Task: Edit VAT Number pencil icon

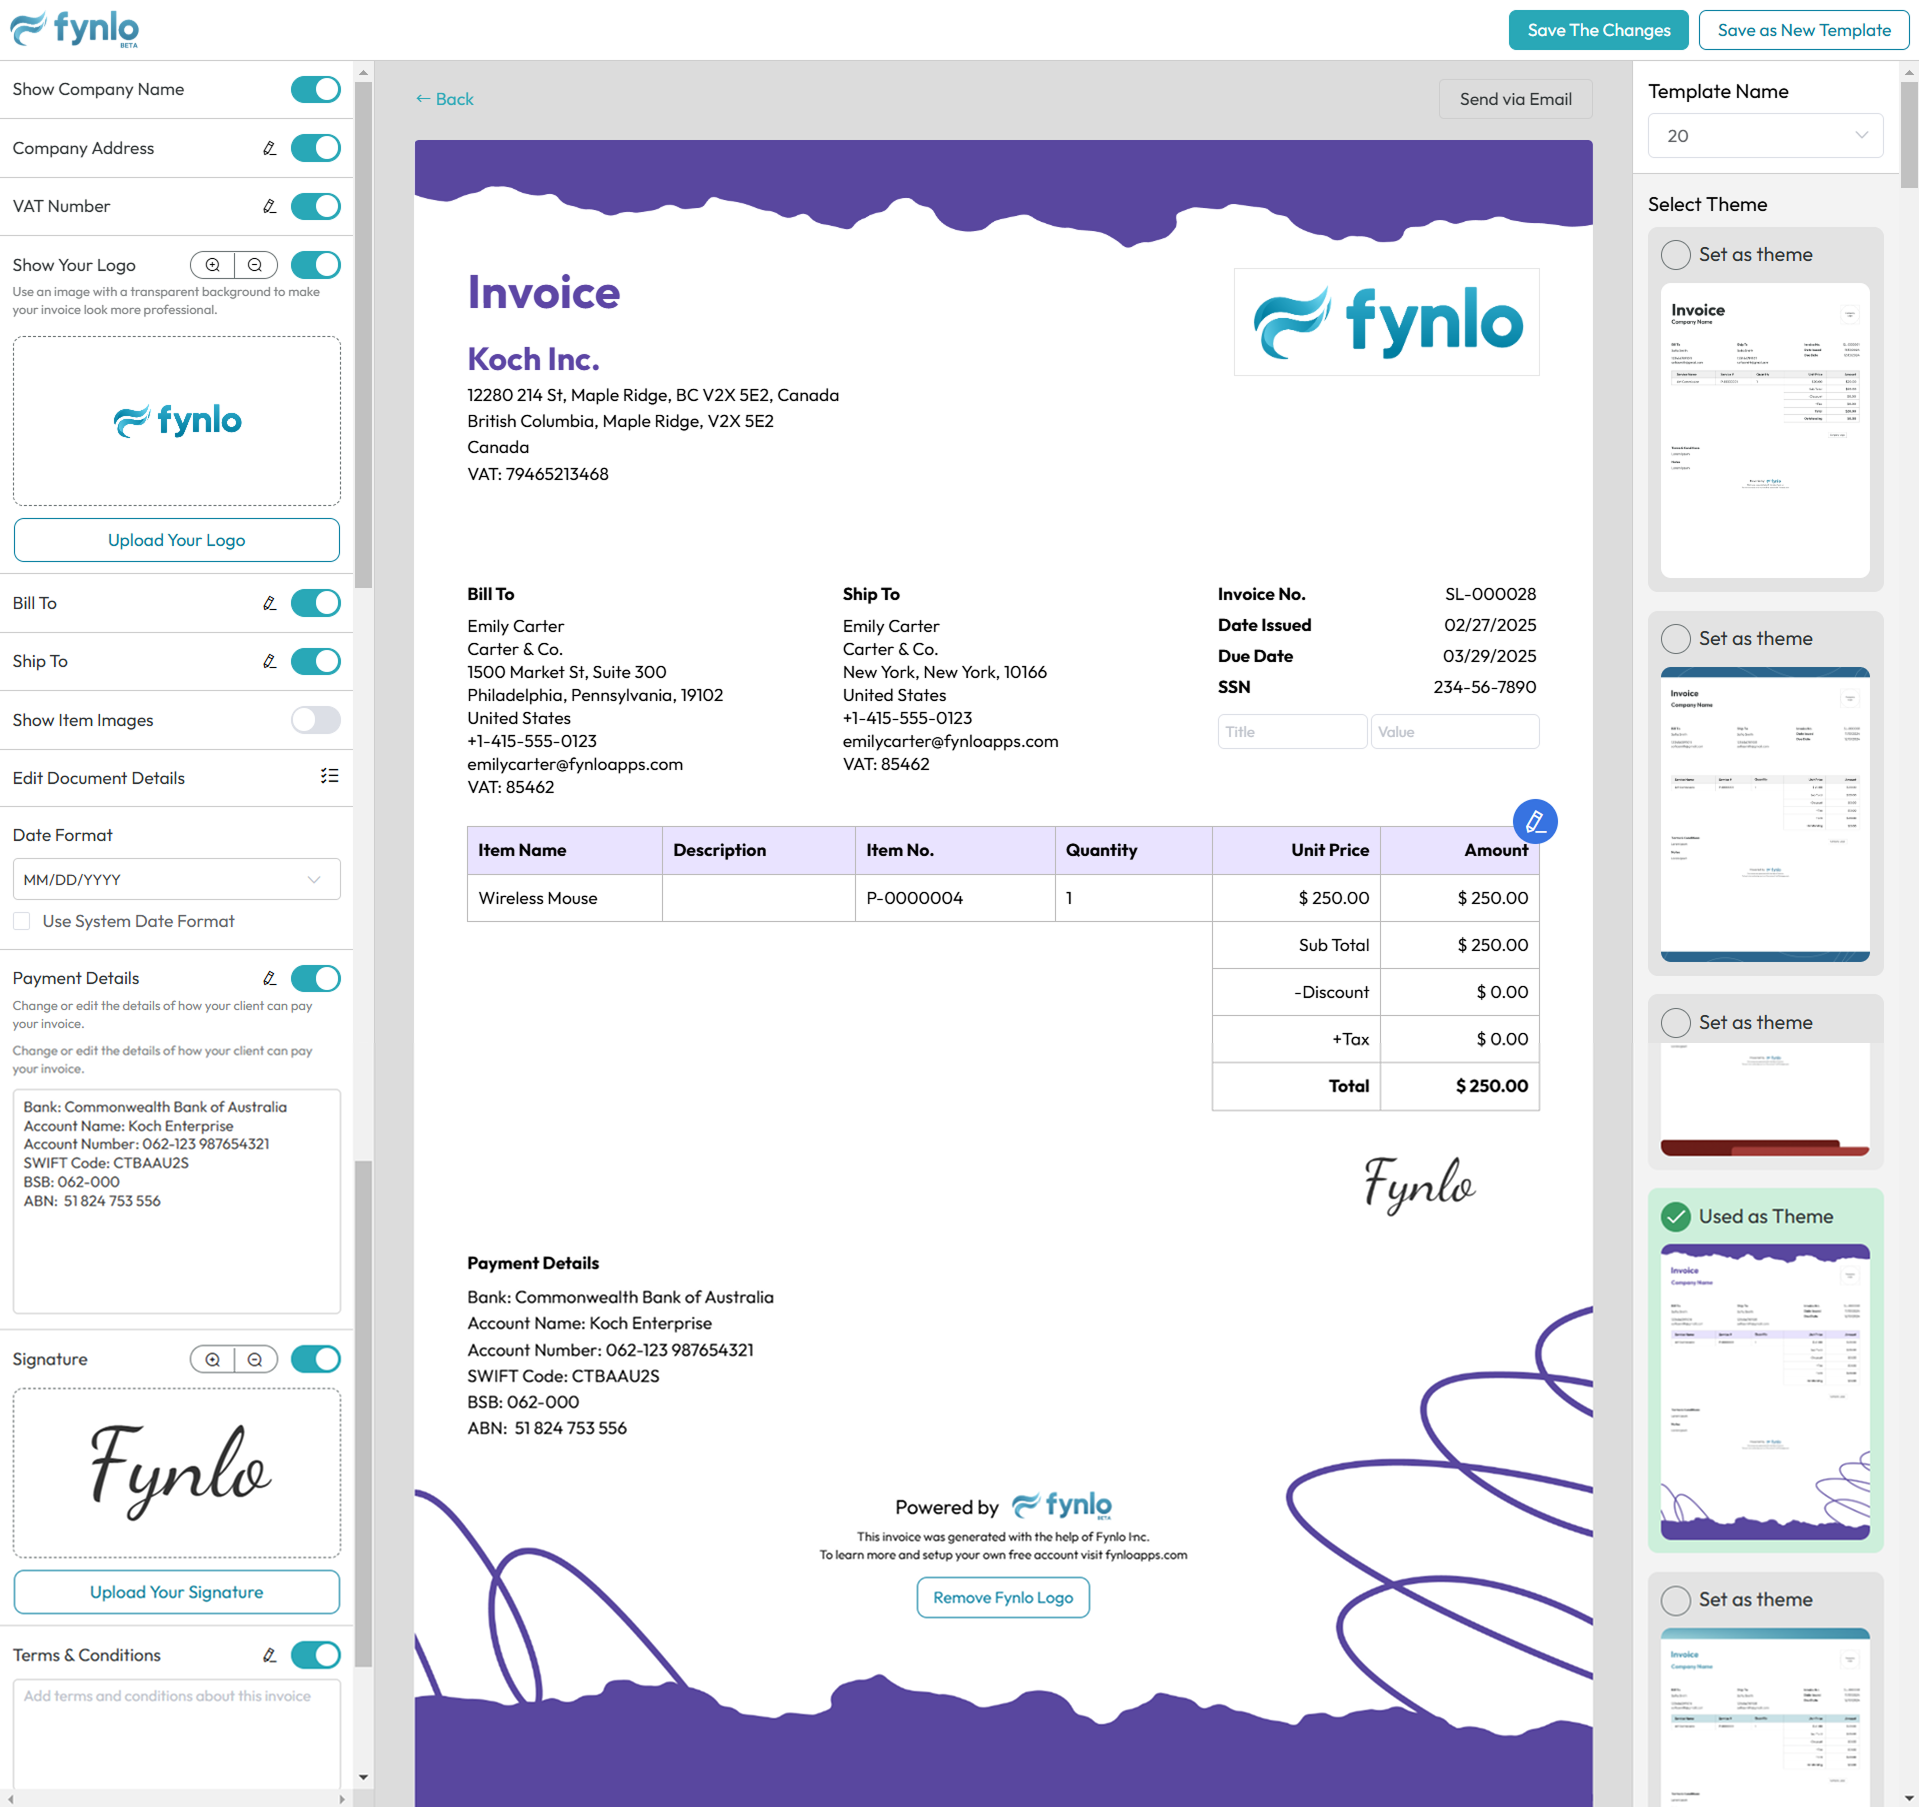Action: [269, 206]
